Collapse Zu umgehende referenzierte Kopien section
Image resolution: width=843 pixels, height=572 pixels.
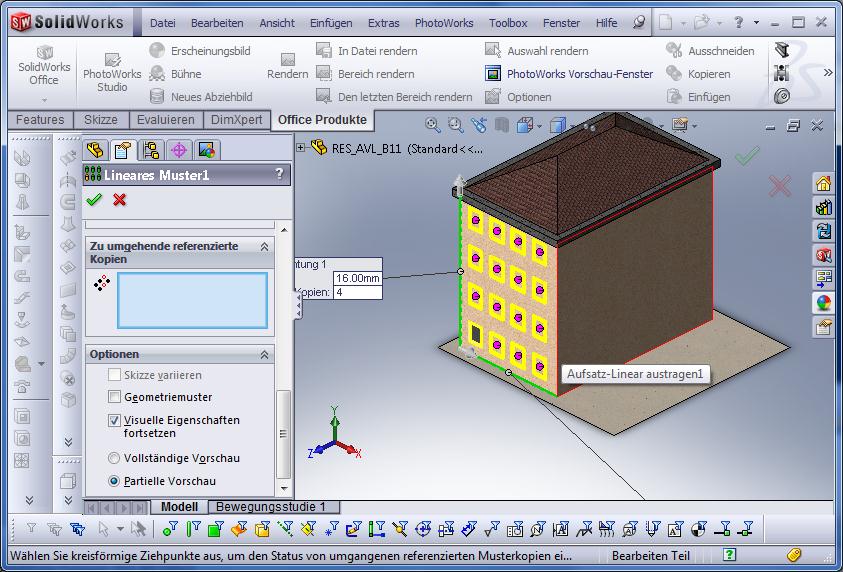tap(265, 246)
